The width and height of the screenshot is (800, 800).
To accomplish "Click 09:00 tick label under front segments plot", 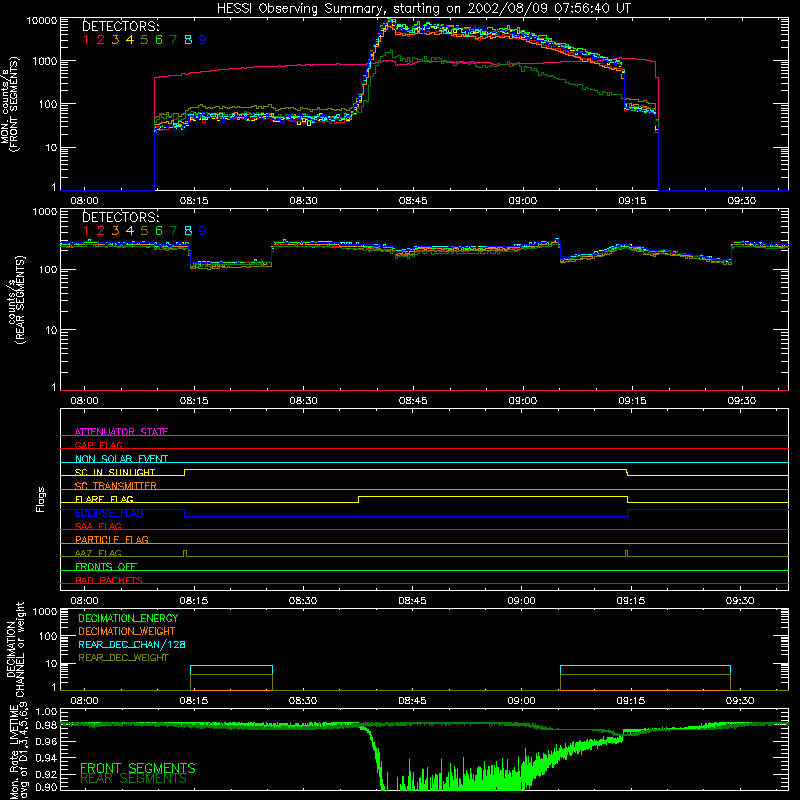I will point(522,201).
